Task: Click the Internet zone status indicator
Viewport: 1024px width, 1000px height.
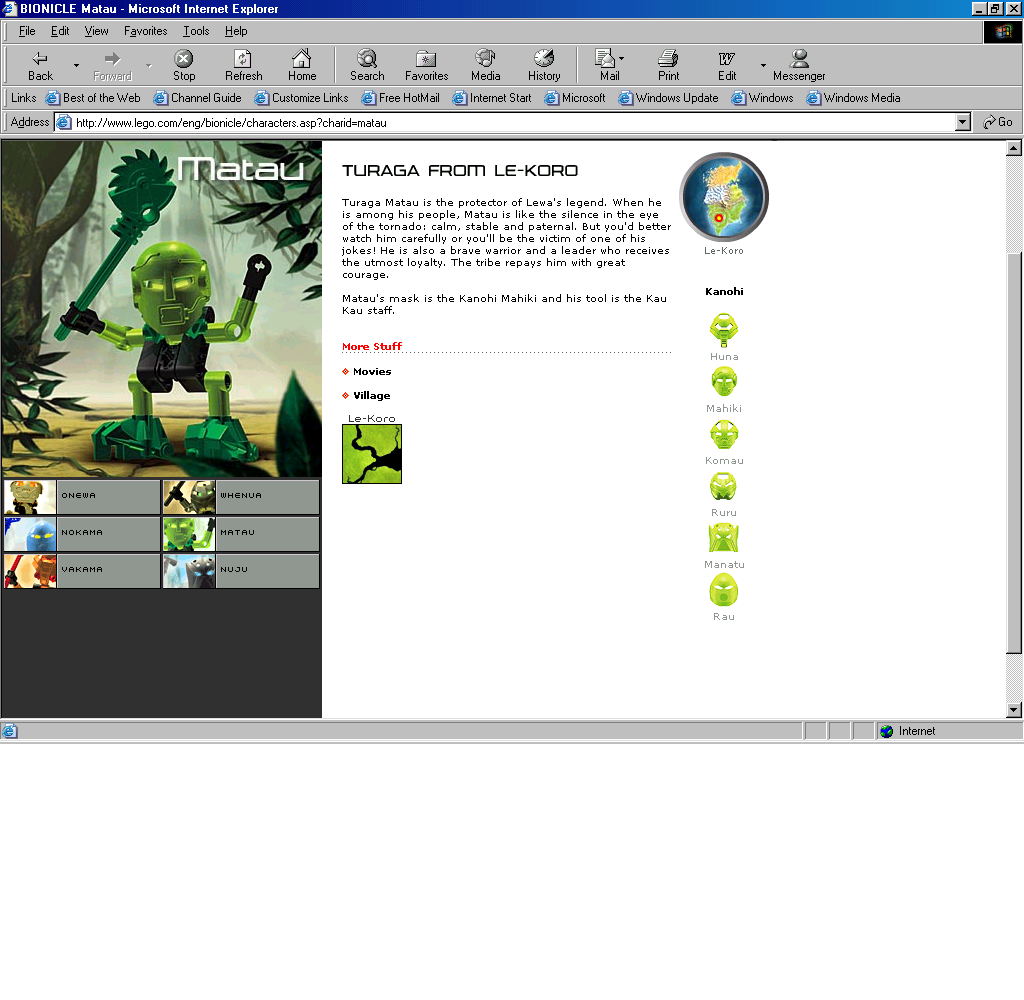Action: [x=949, y=732]
